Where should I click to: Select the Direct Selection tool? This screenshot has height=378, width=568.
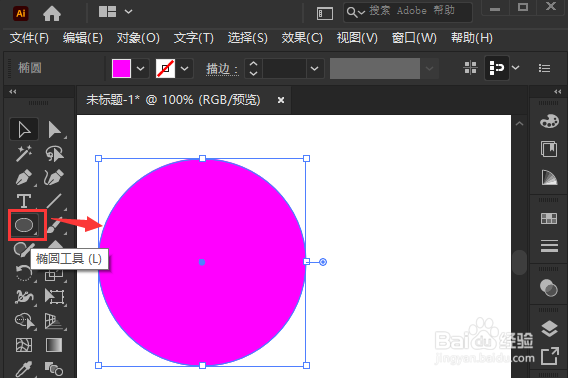(x=54, y=130)
